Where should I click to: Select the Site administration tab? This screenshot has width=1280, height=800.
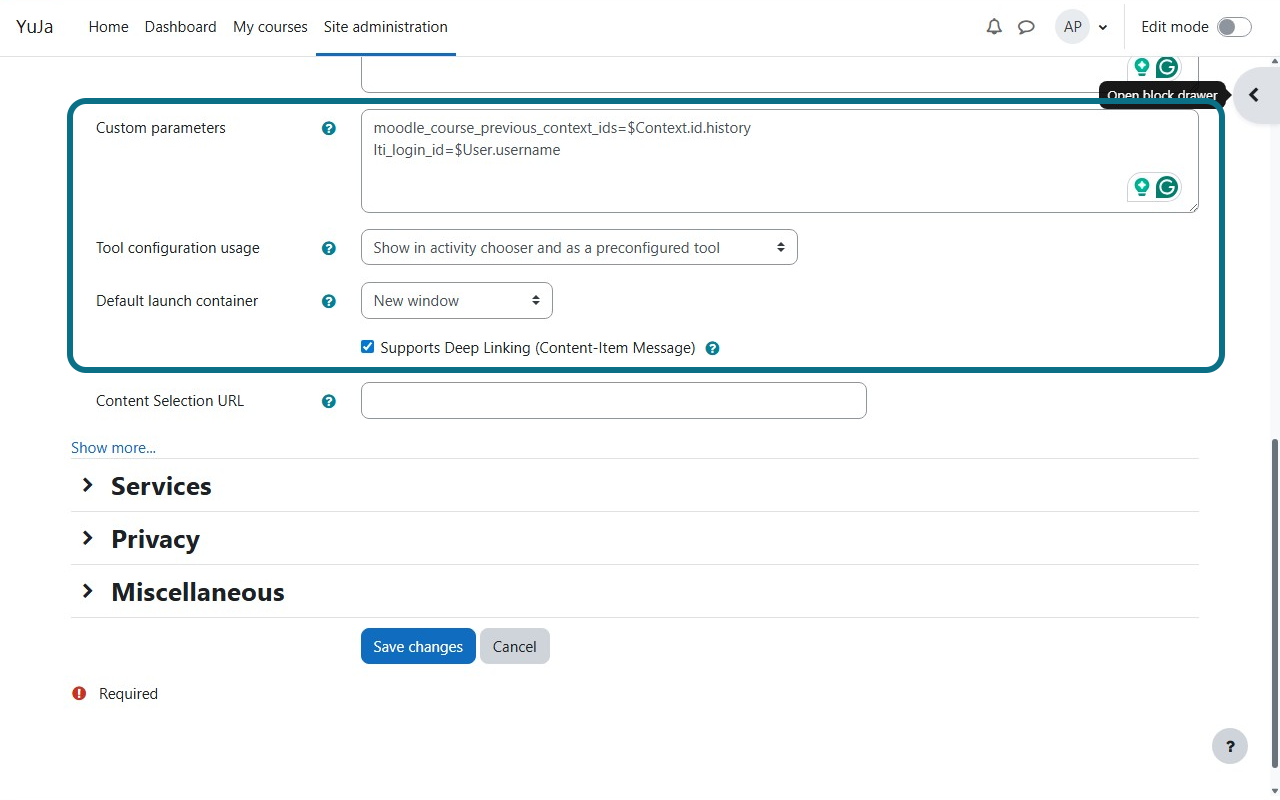(x=386, y=27)
